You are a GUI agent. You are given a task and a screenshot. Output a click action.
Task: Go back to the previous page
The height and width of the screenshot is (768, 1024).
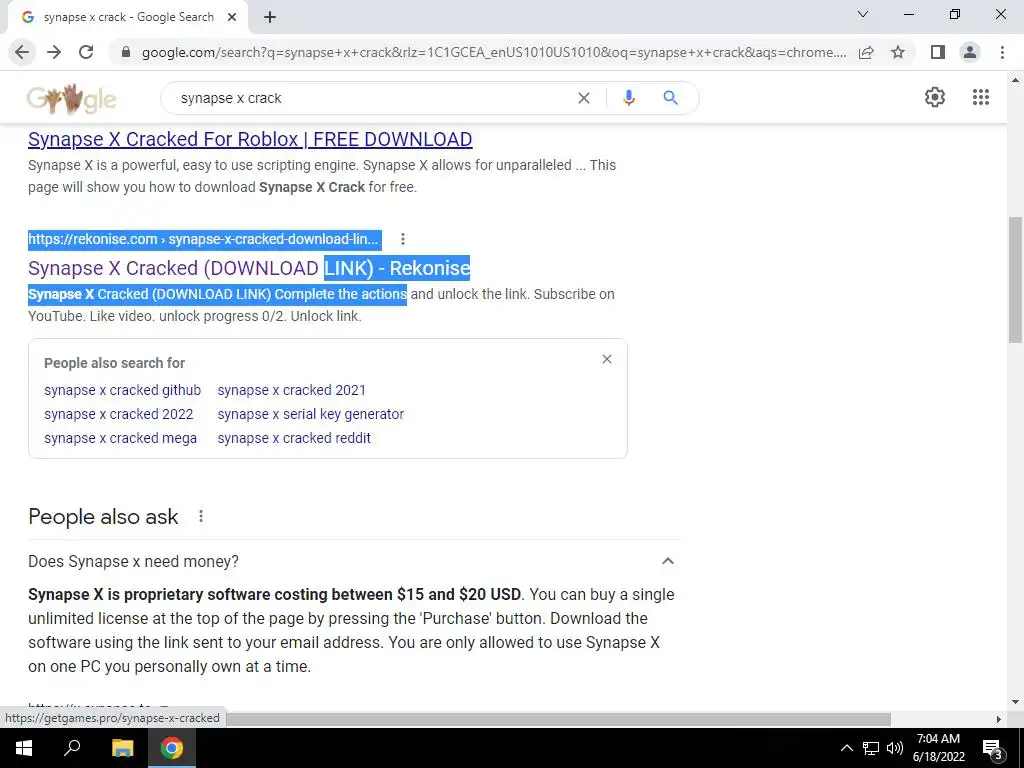click(22, 52)
